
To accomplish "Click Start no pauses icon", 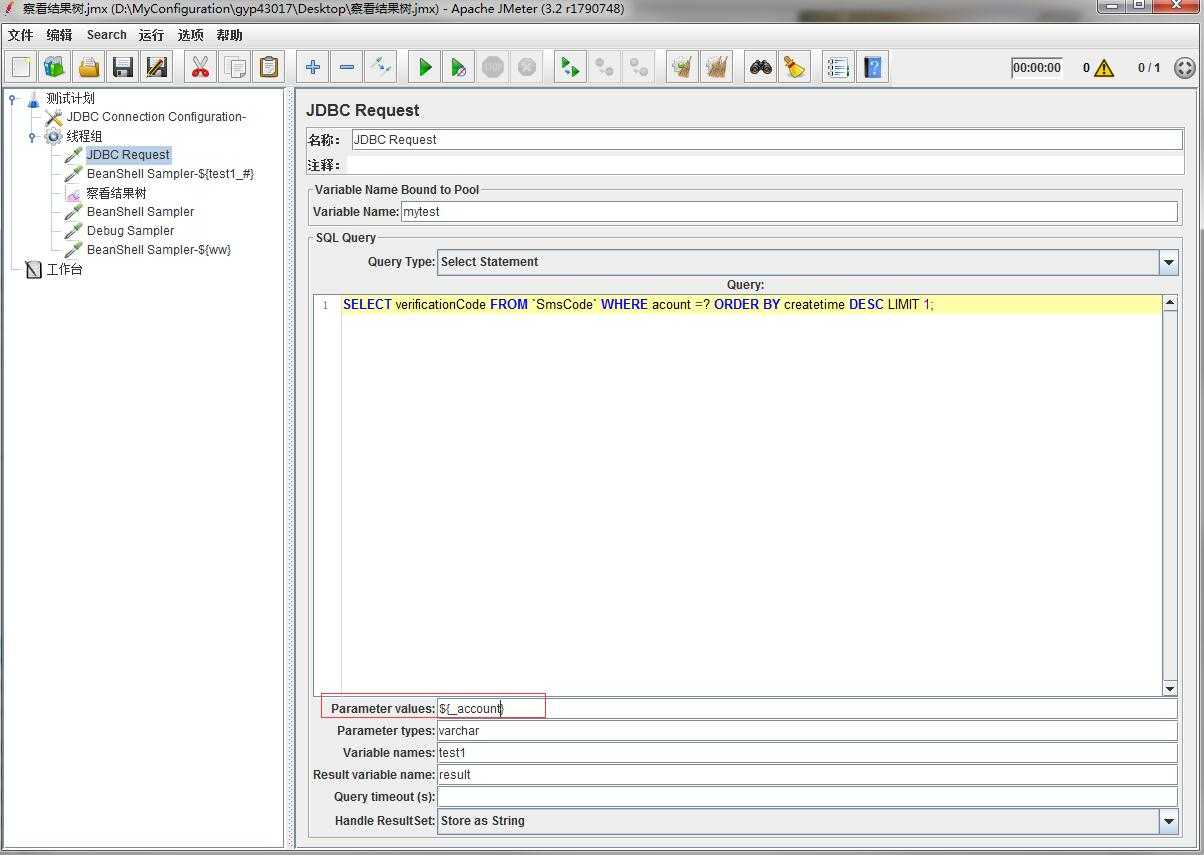I will tap(458, 68).
